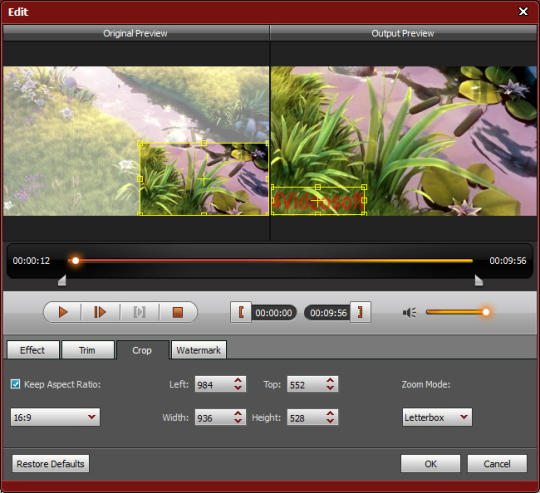The height and width of the screenshot is (493, 540).
Task: Switch to the Watermark tab
Action: [x=198, y=350]
